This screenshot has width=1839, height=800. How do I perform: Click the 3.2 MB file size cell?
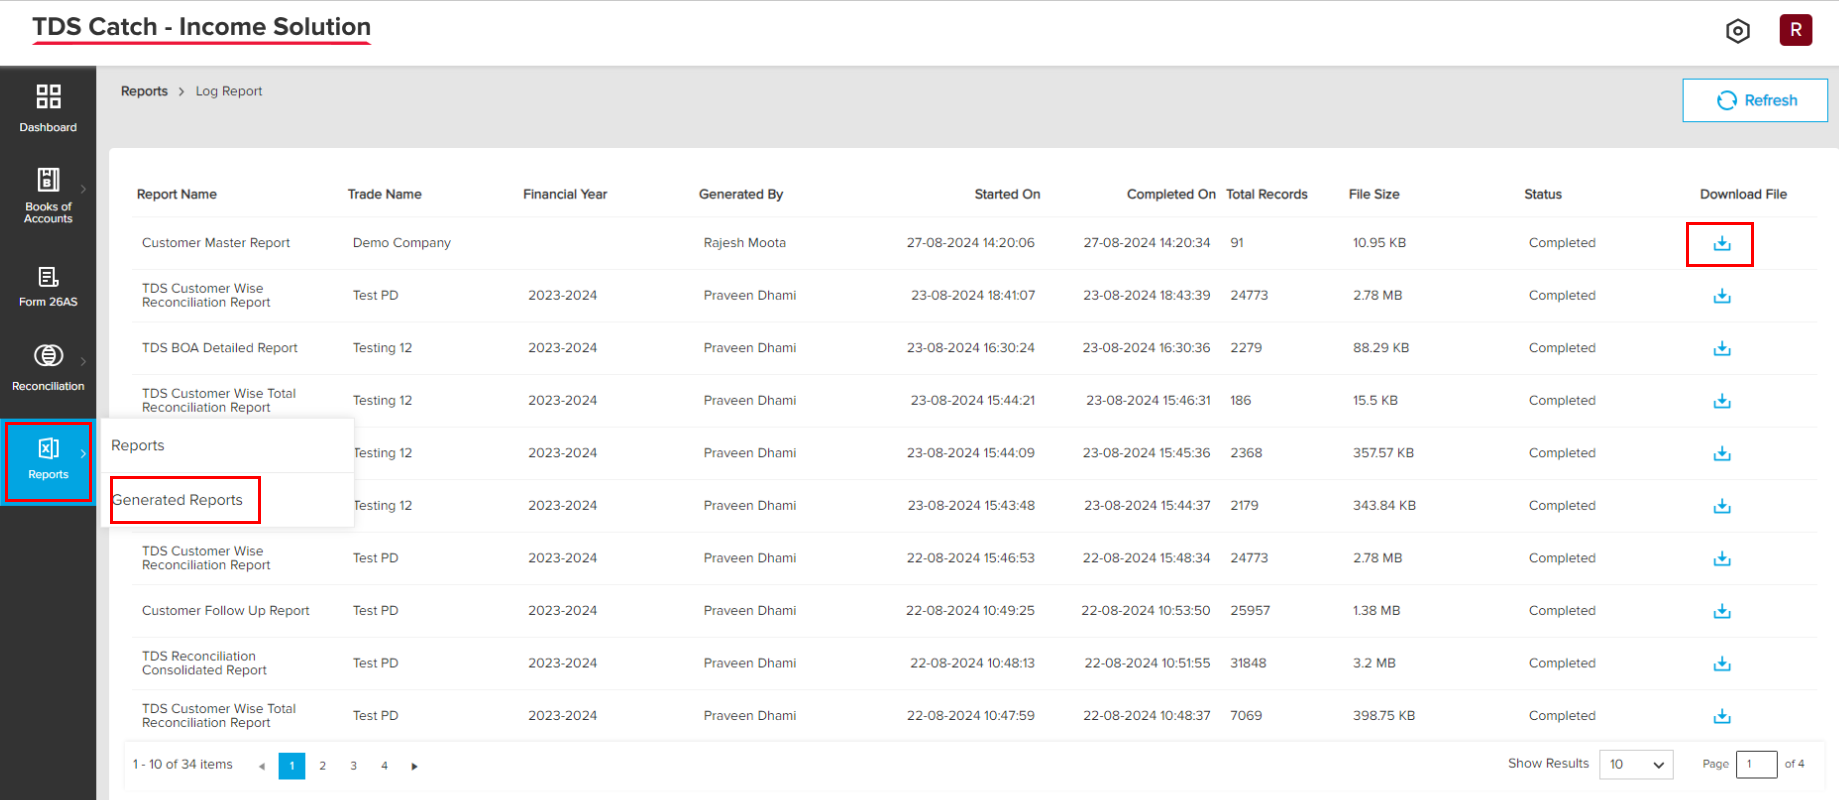[1375, 663]
